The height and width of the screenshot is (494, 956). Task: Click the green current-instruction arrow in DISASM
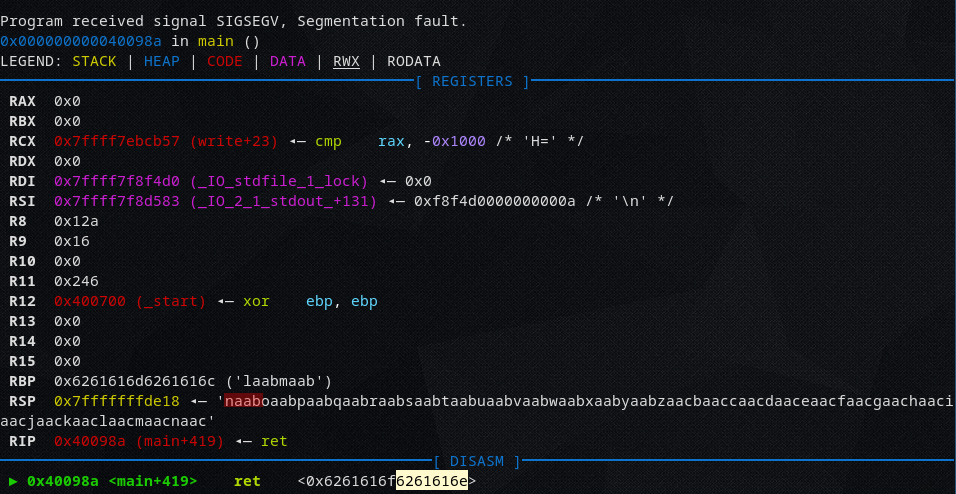tap(12, 481)
